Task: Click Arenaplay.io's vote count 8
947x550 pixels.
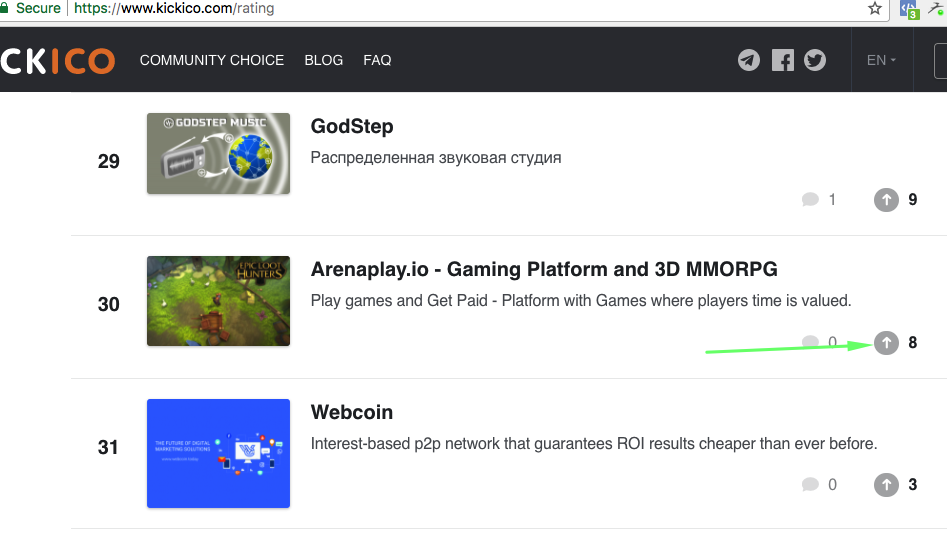Action: pos(913,343)
